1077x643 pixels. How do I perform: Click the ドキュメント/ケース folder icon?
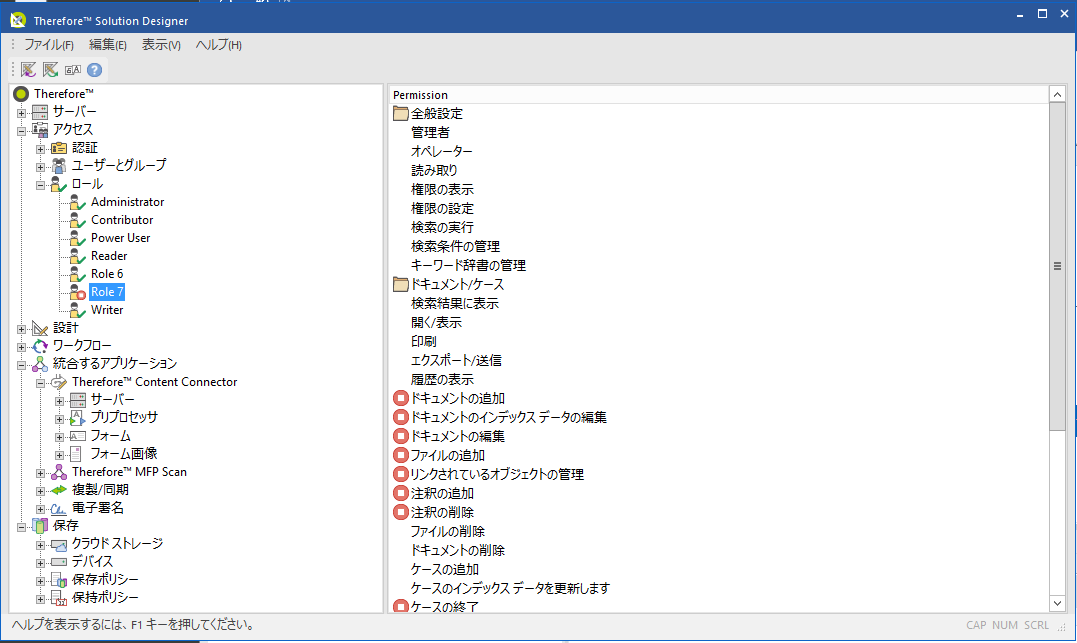point(400,284)
